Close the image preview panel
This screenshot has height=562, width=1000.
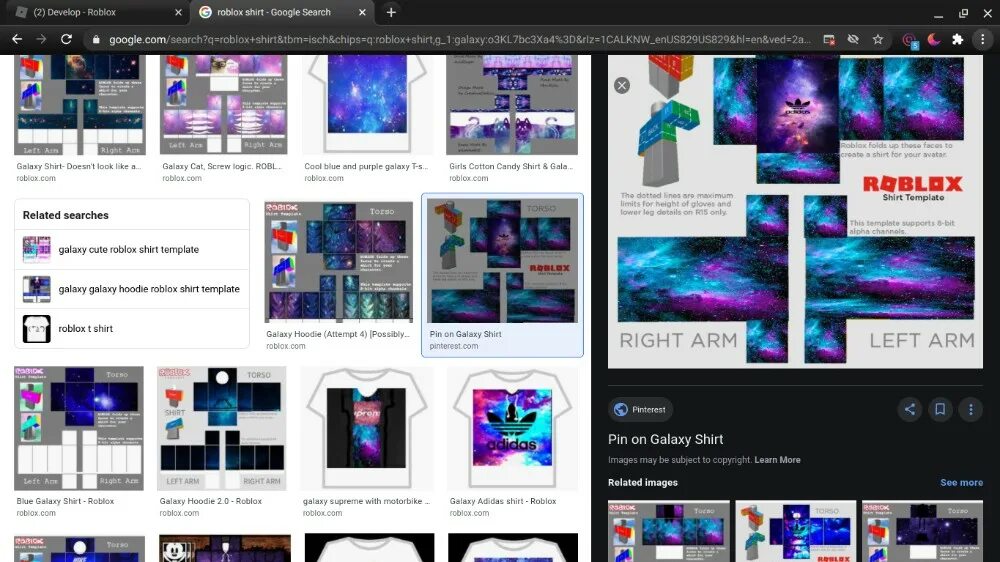pos(622,85)
